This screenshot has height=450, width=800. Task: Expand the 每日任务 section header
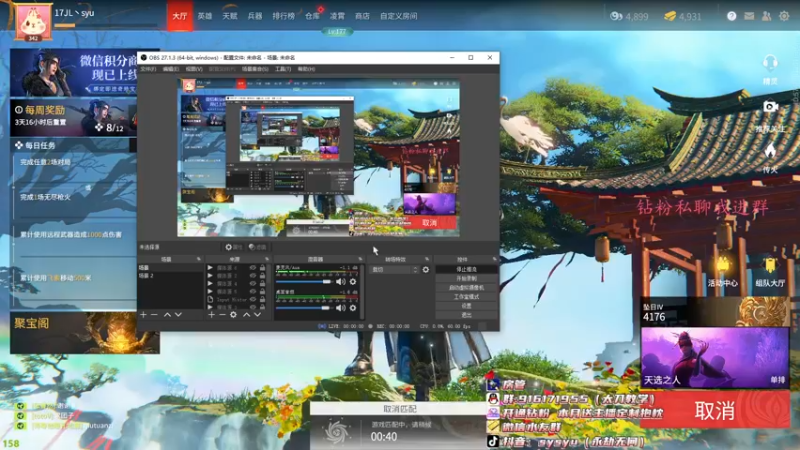[x=71, y=145]
